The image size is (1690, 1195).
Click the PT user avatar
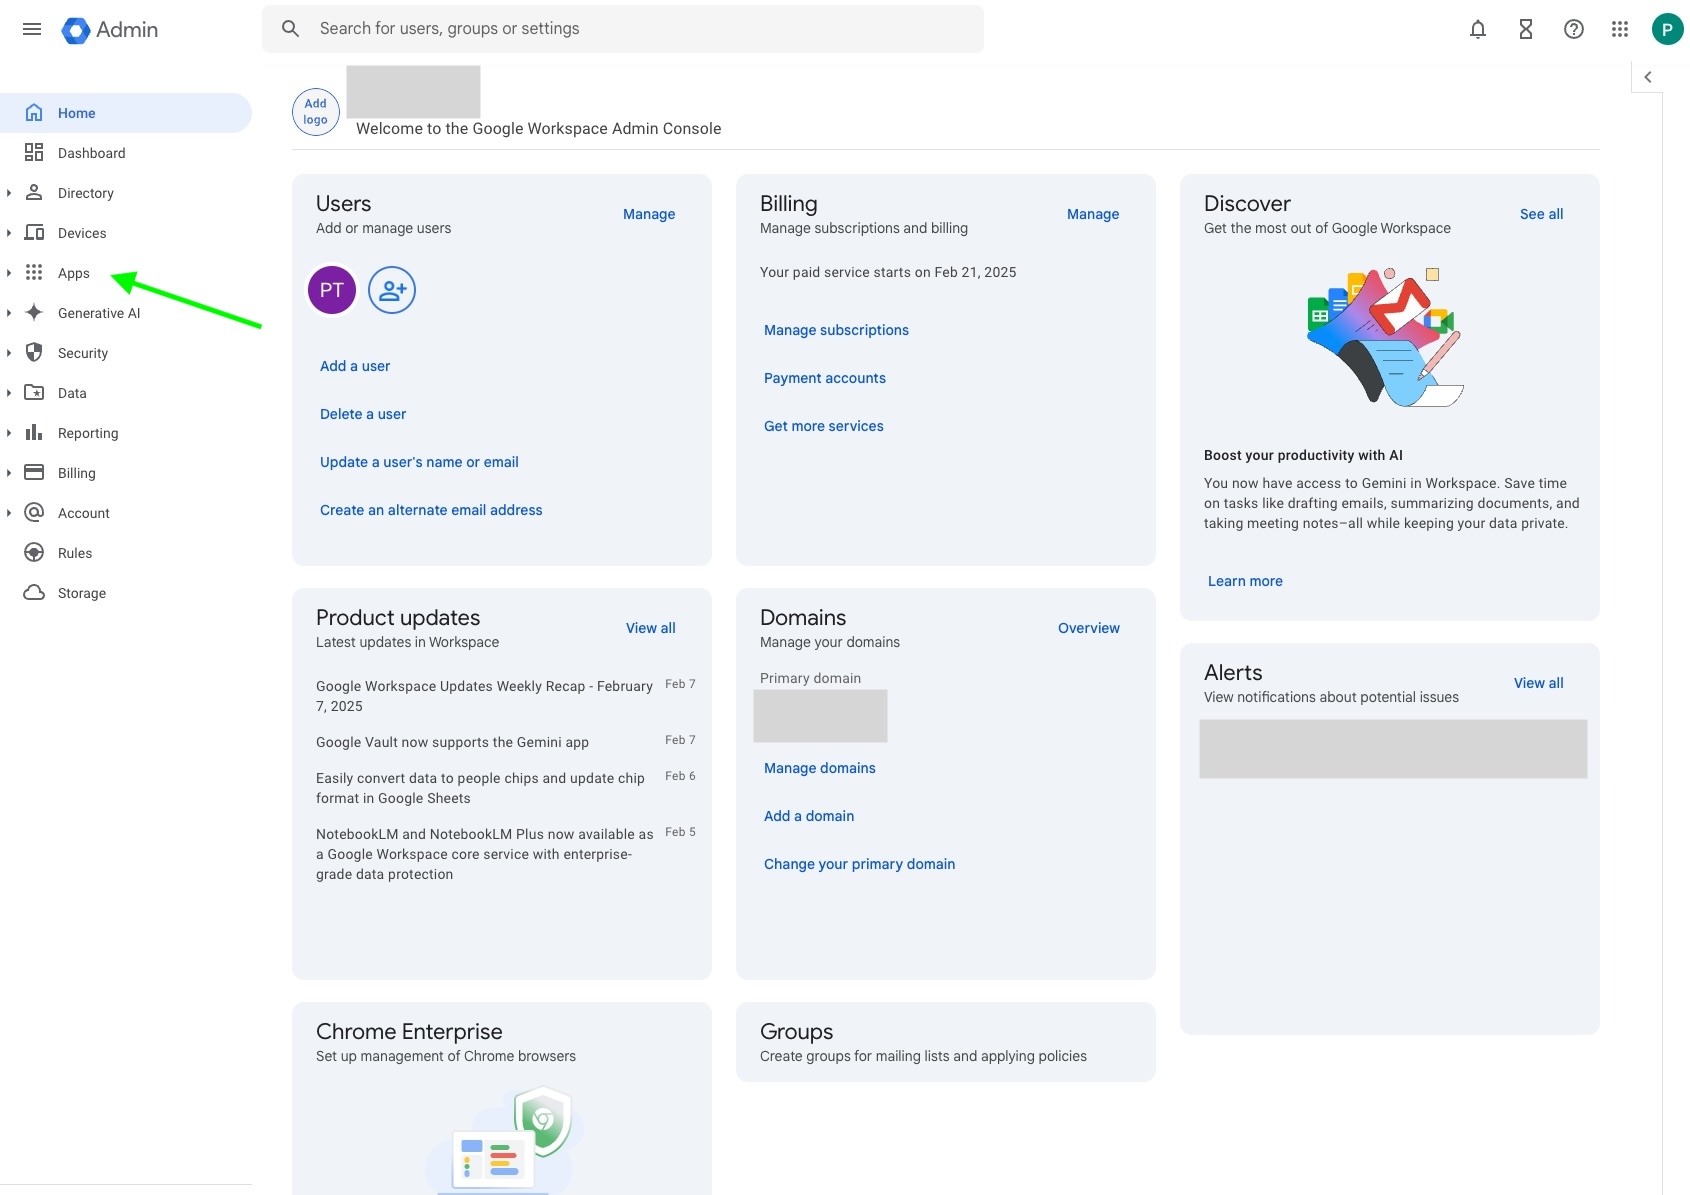tap(332, 290)
